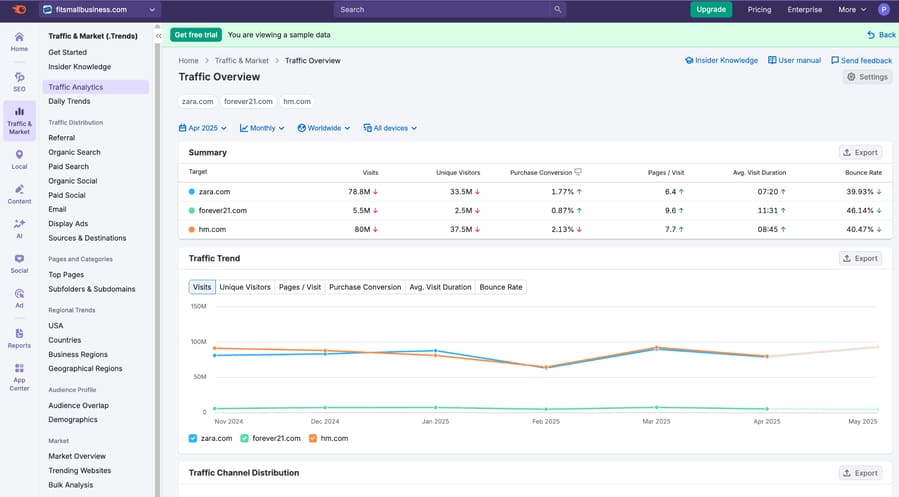899x497 pixels.
Task: Click the Upgrade button
Action: 711,9
